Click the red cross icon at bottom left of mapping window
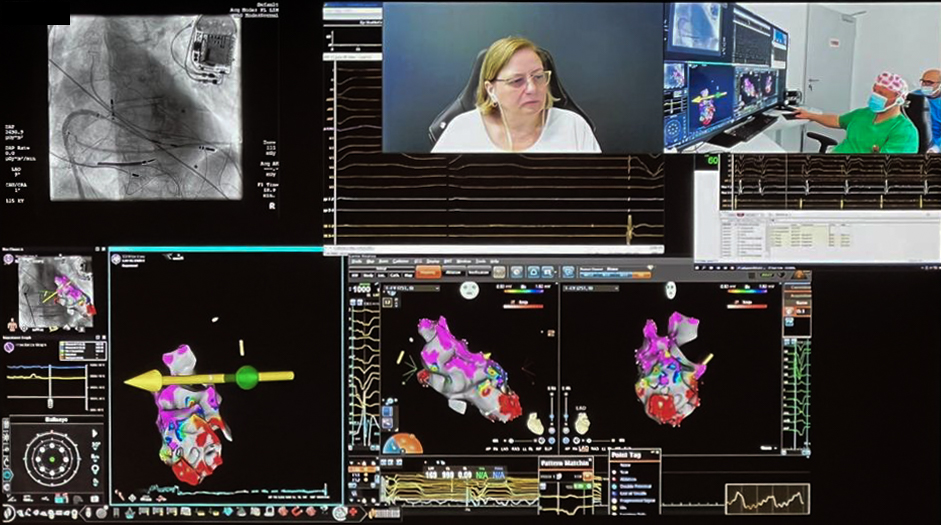The width and height of the screenshot is (941, 525). point(354,512)
